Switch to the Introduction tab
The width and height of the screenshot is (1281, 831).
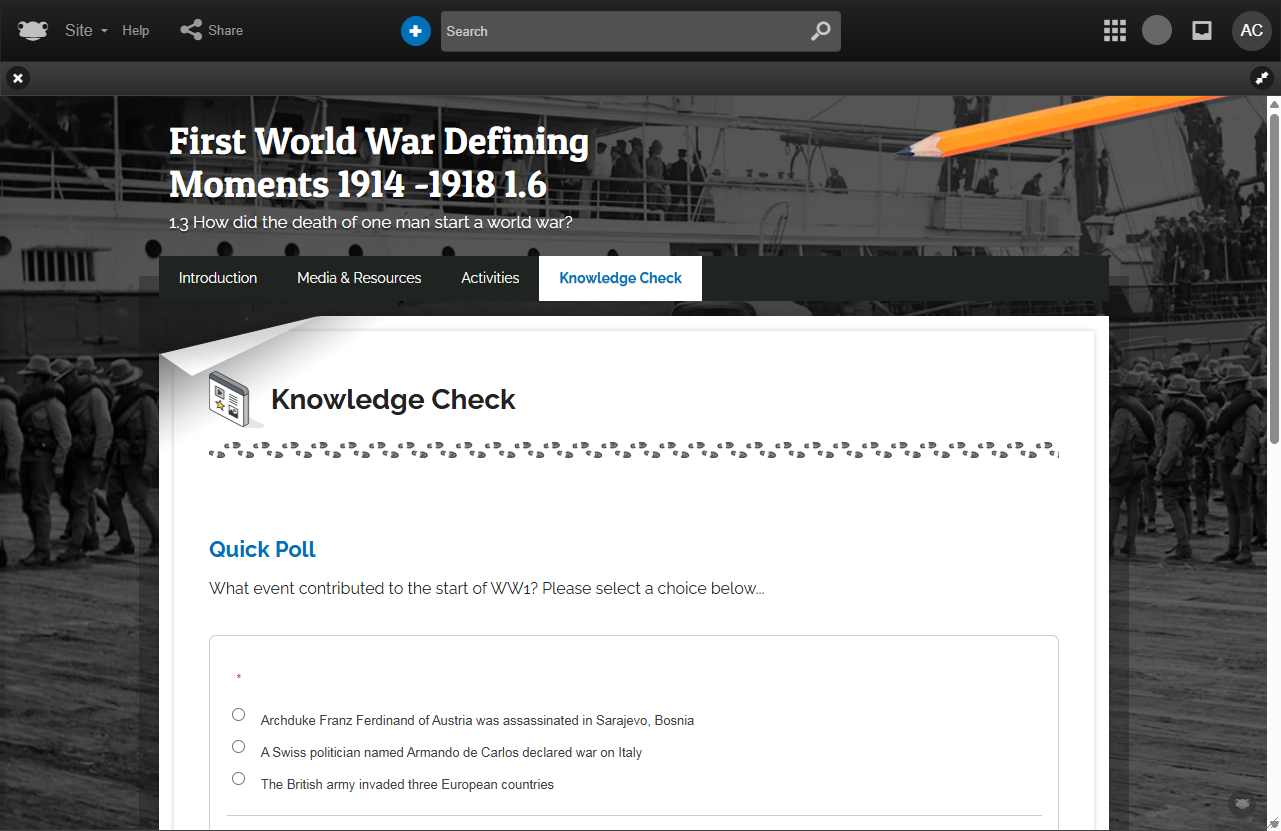coord(218,278)
